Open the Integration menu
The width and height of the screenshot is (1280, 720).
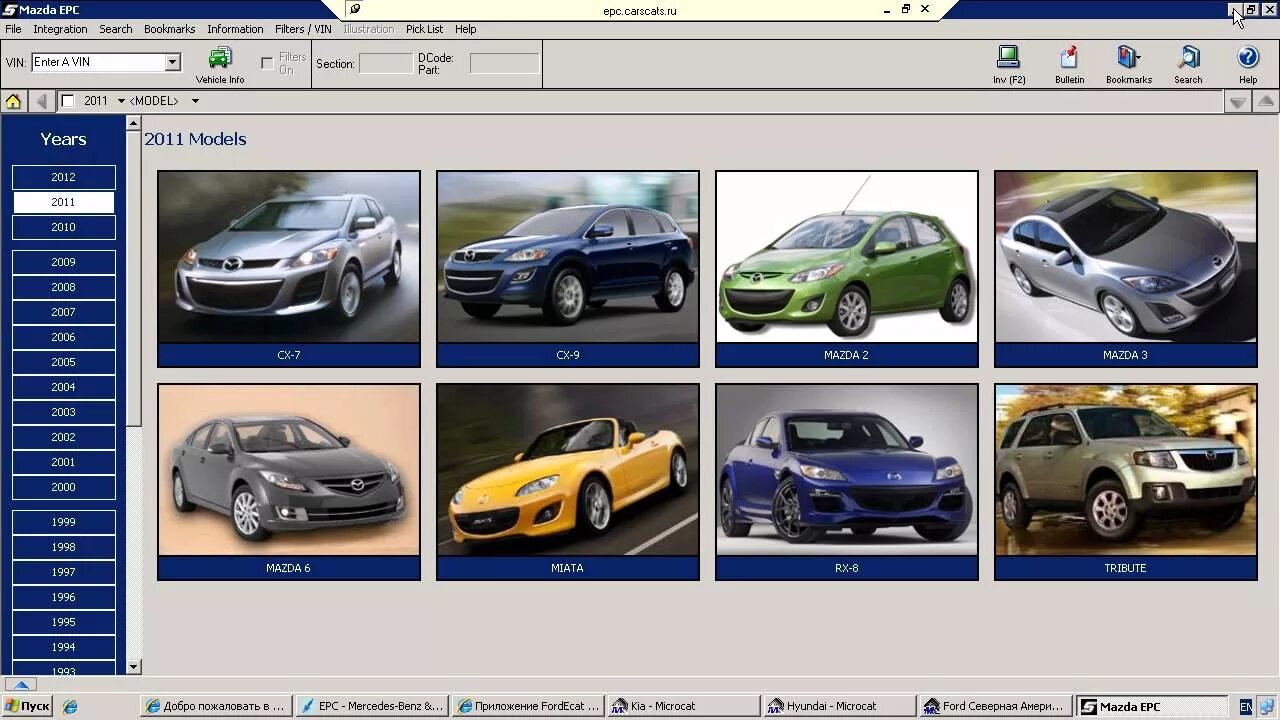coord(60,29)
